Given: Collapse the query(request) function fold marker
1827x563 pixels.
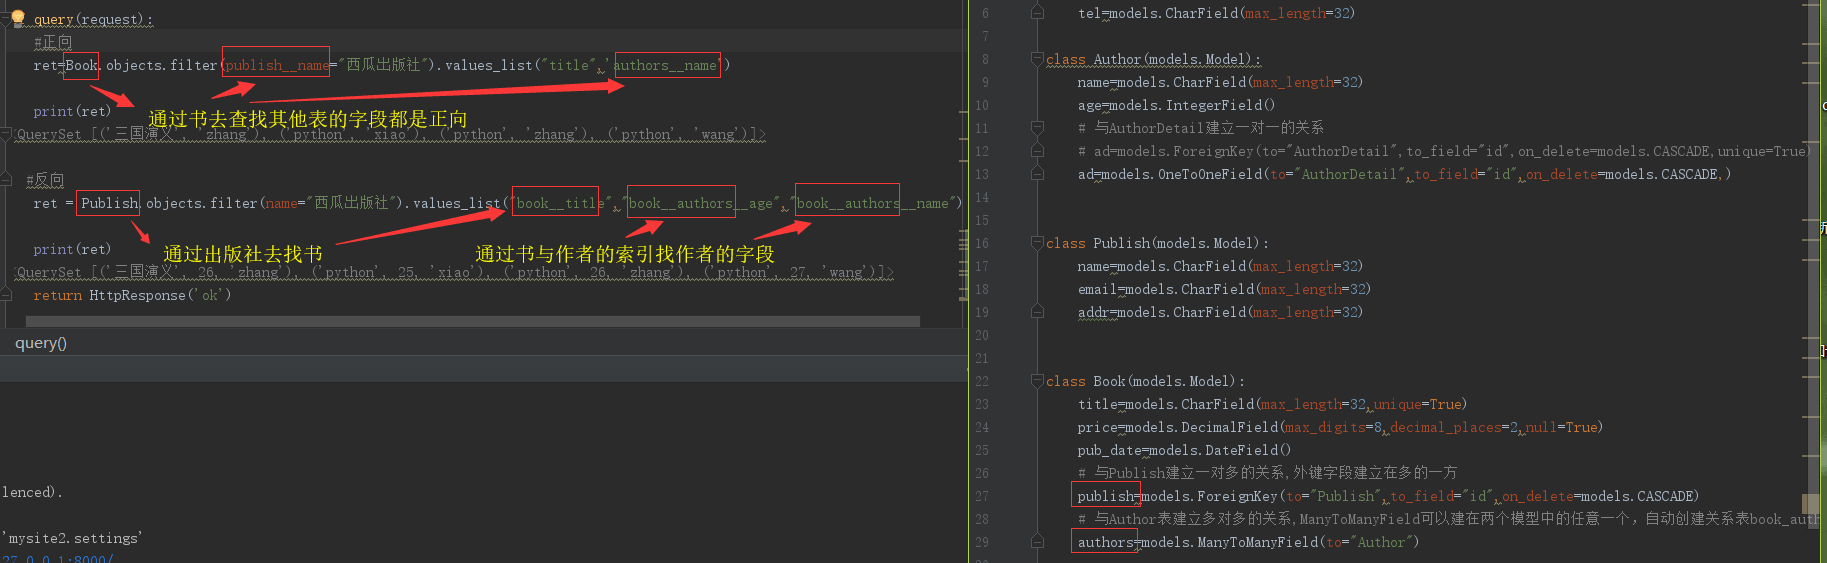Looking at the screenshot, I should pos(6,18).
